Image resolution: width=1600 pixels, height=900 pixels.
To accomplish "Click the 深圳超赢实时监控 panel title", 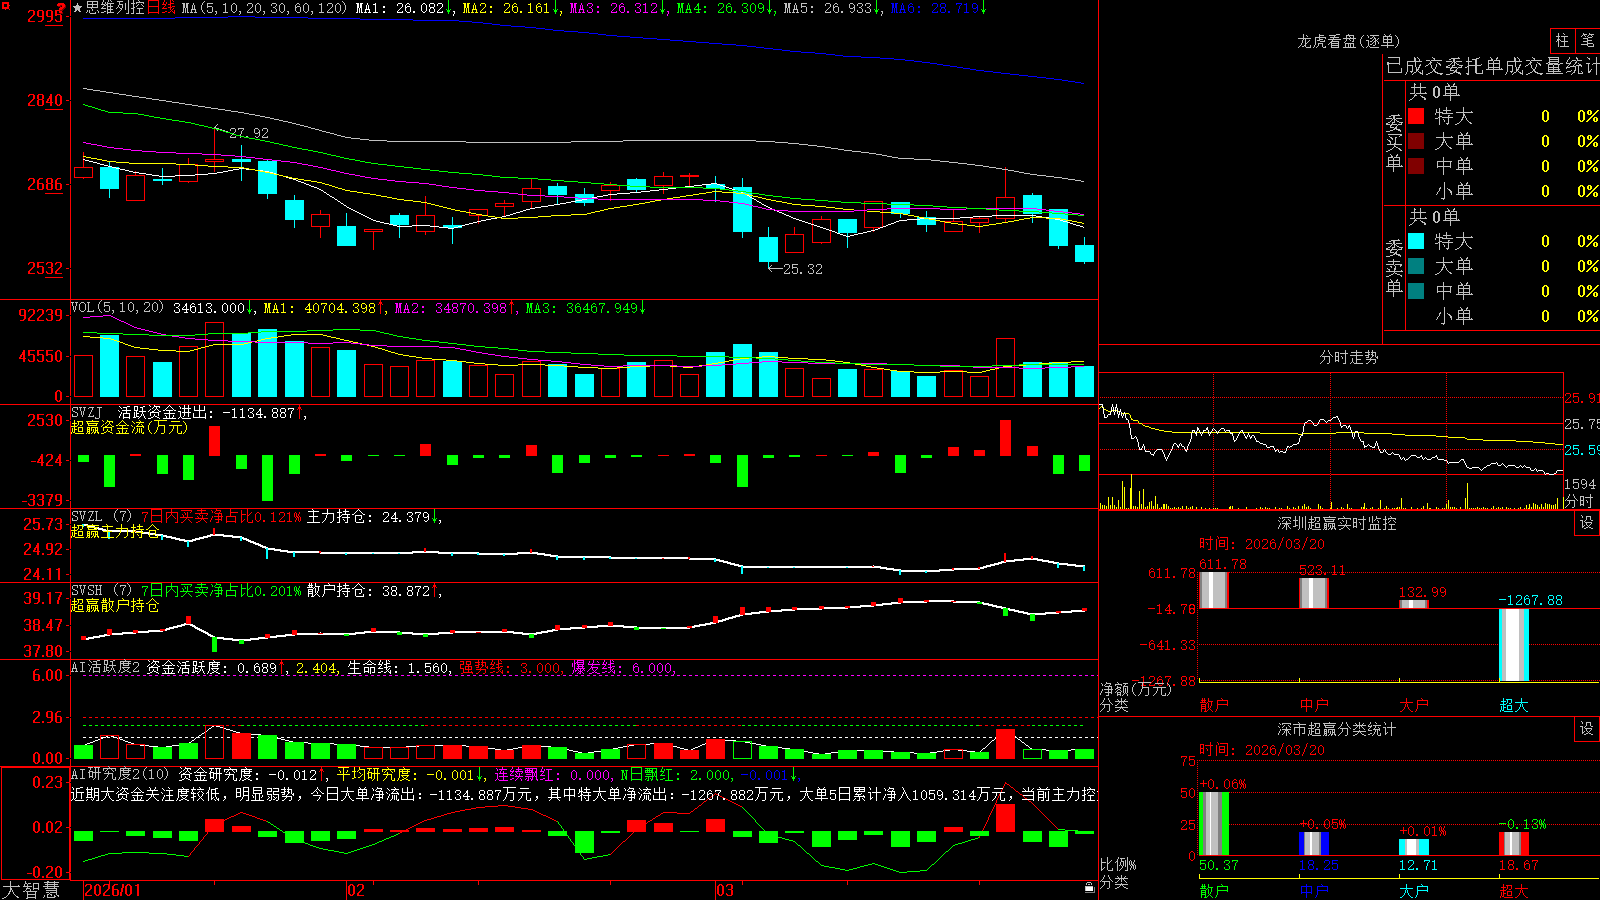I will click(x=1337, y=523).
